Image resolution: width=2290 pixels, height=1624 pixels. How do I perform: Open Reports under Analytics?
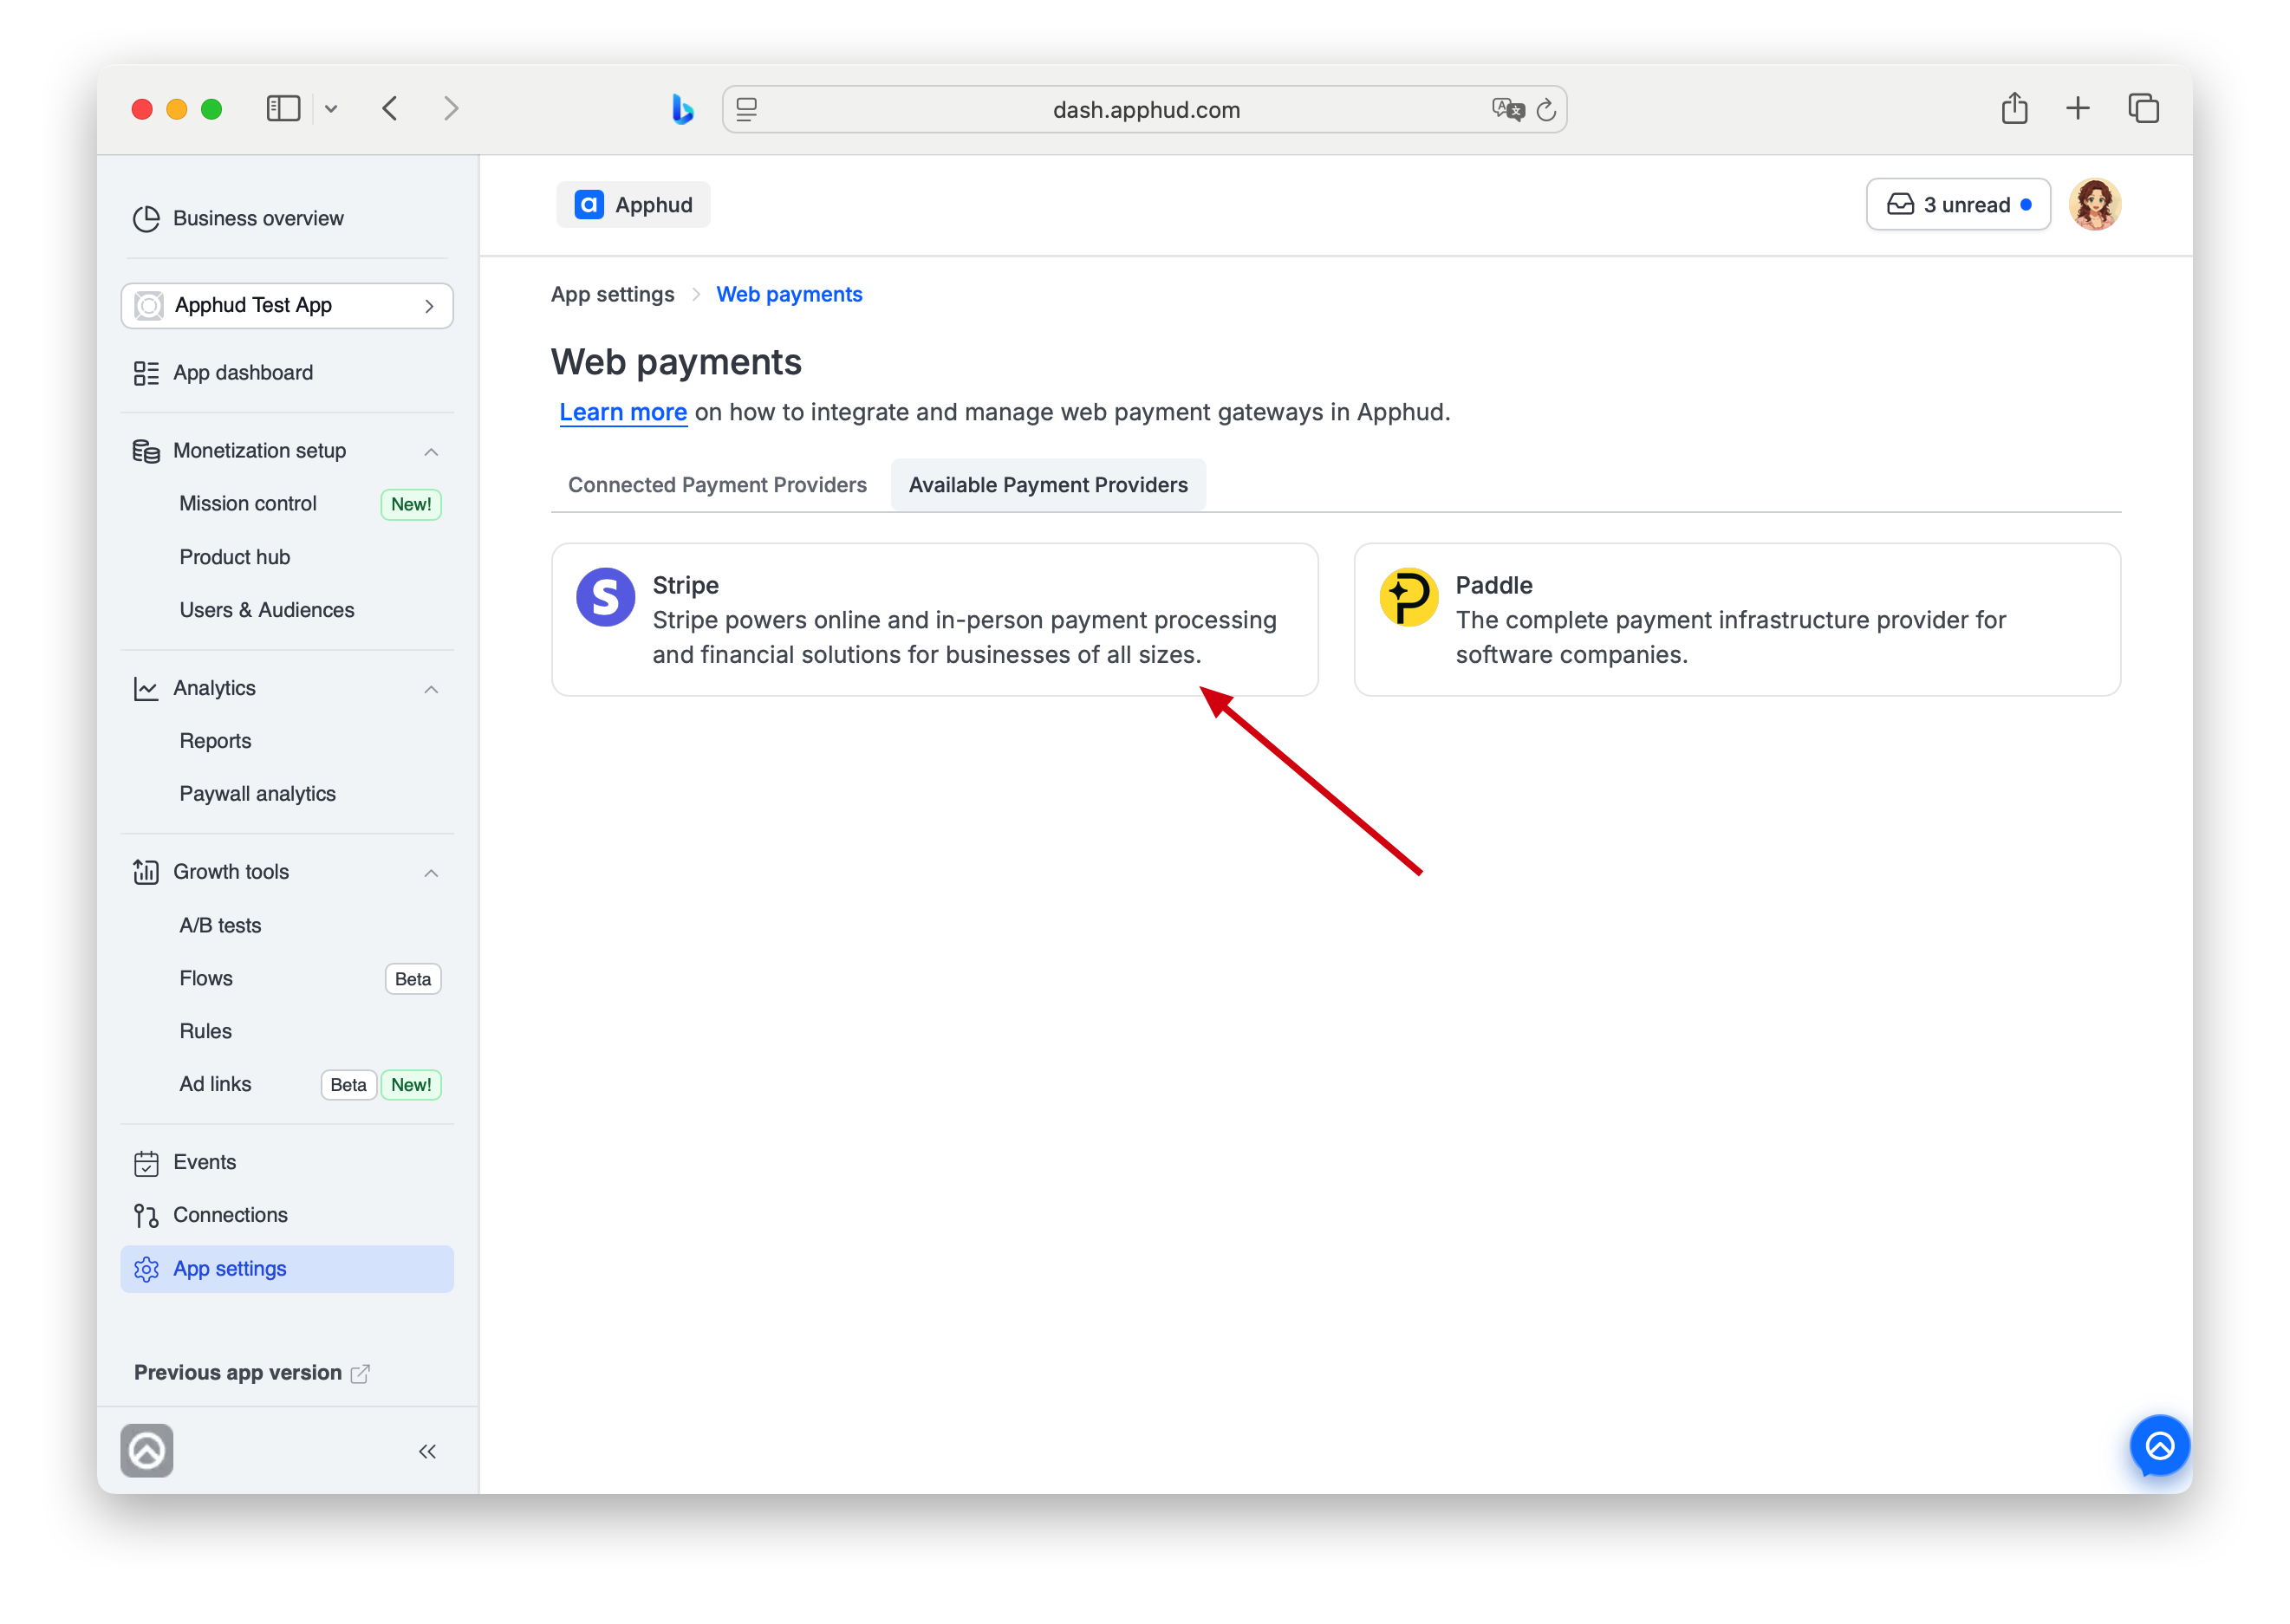pos(215,740)
